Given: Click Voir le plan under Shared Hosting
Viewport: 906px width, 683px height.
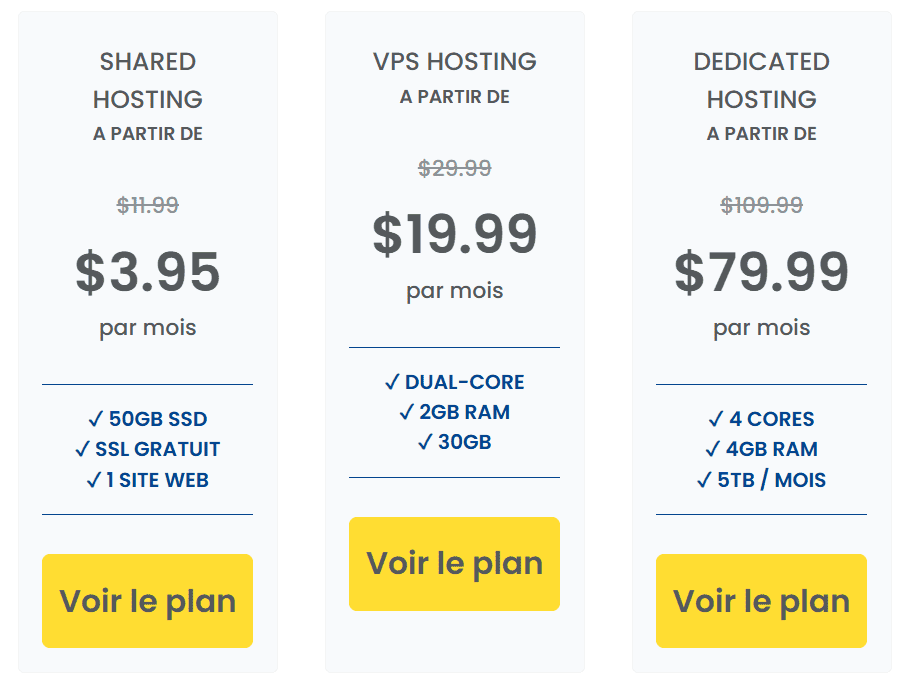Looking at the screenshot, I should point(147,601).
